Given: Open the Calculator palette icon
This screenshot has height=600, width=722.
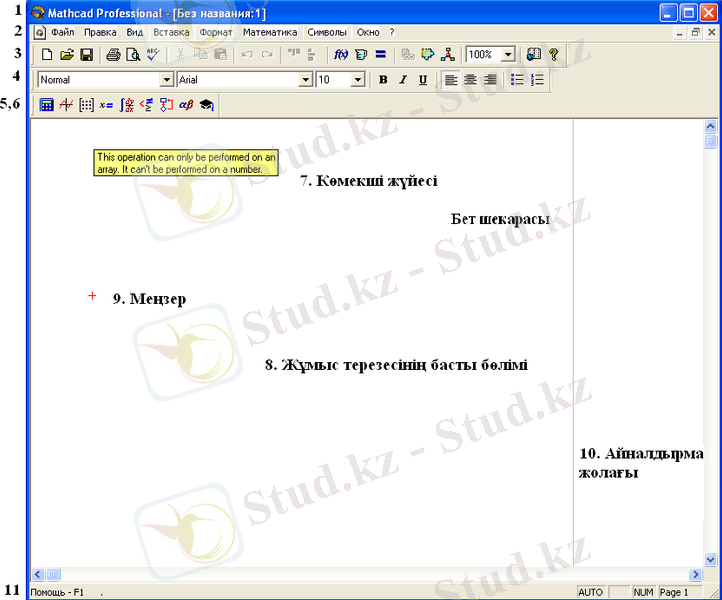Looking at the screenshot, I should (46, 105).
